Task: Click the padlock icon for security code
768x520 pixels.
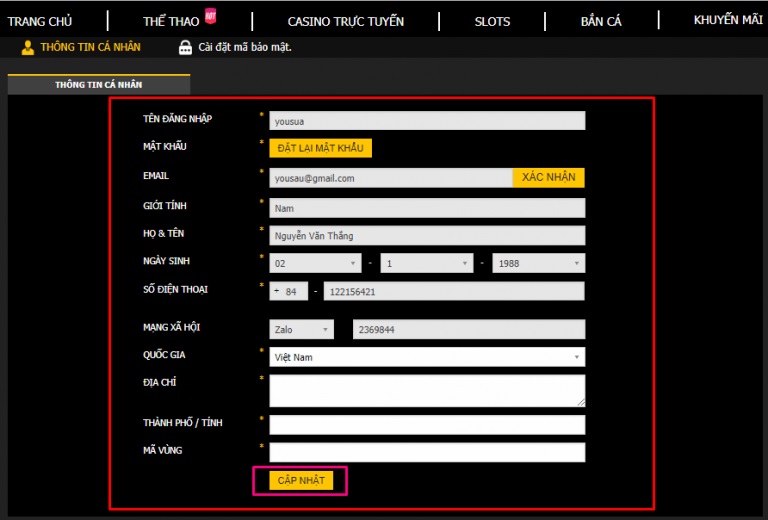Action: click(185, 47)
